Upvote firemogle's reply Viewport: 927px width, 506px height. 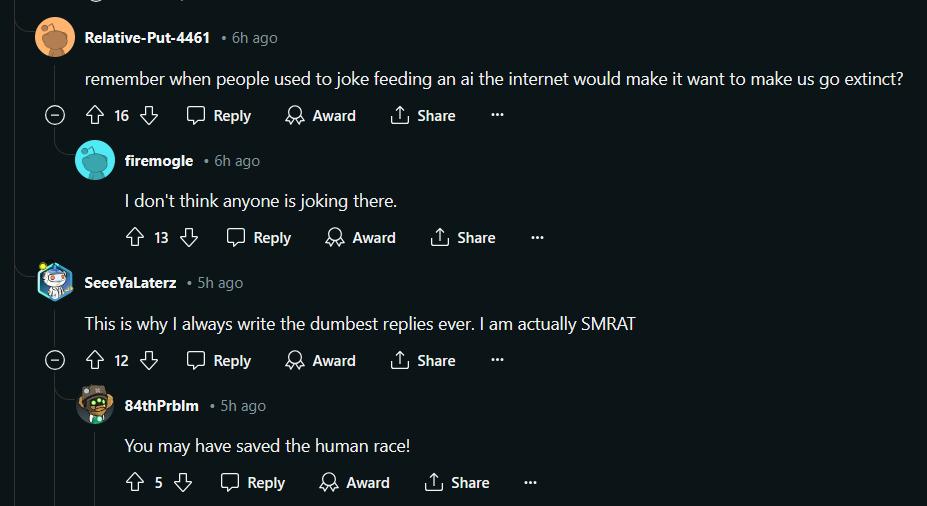[135, 238]
